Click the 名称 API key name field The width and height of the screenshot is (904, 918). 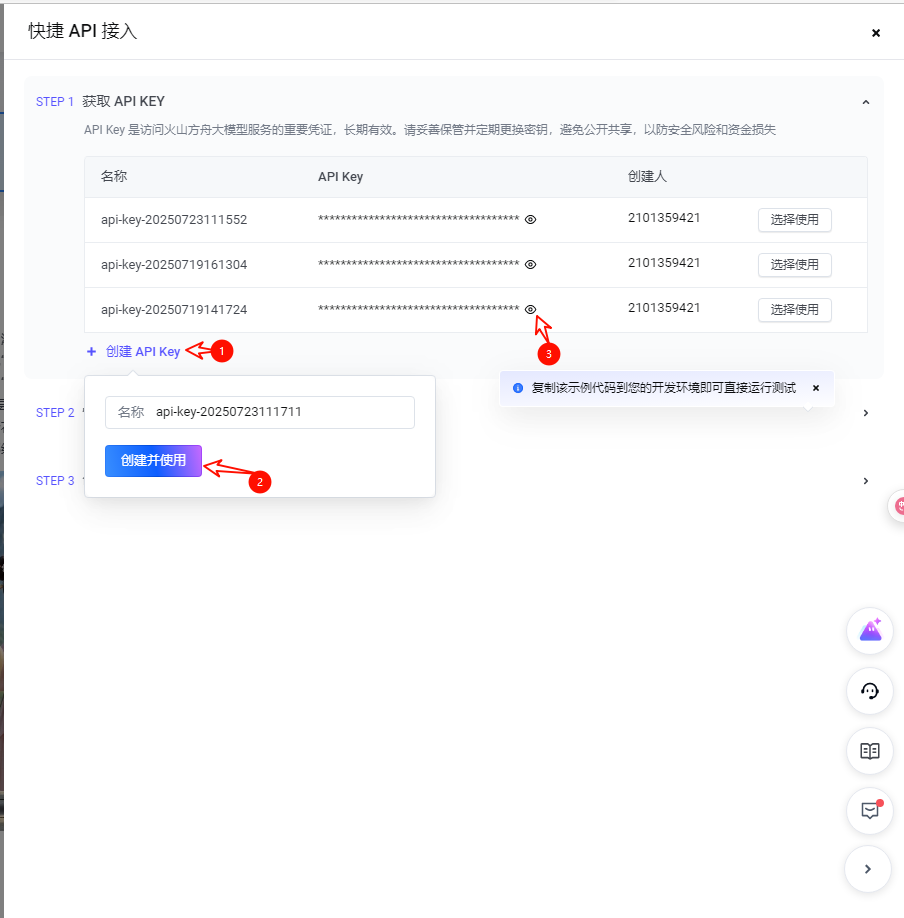(x=280, y=412)
